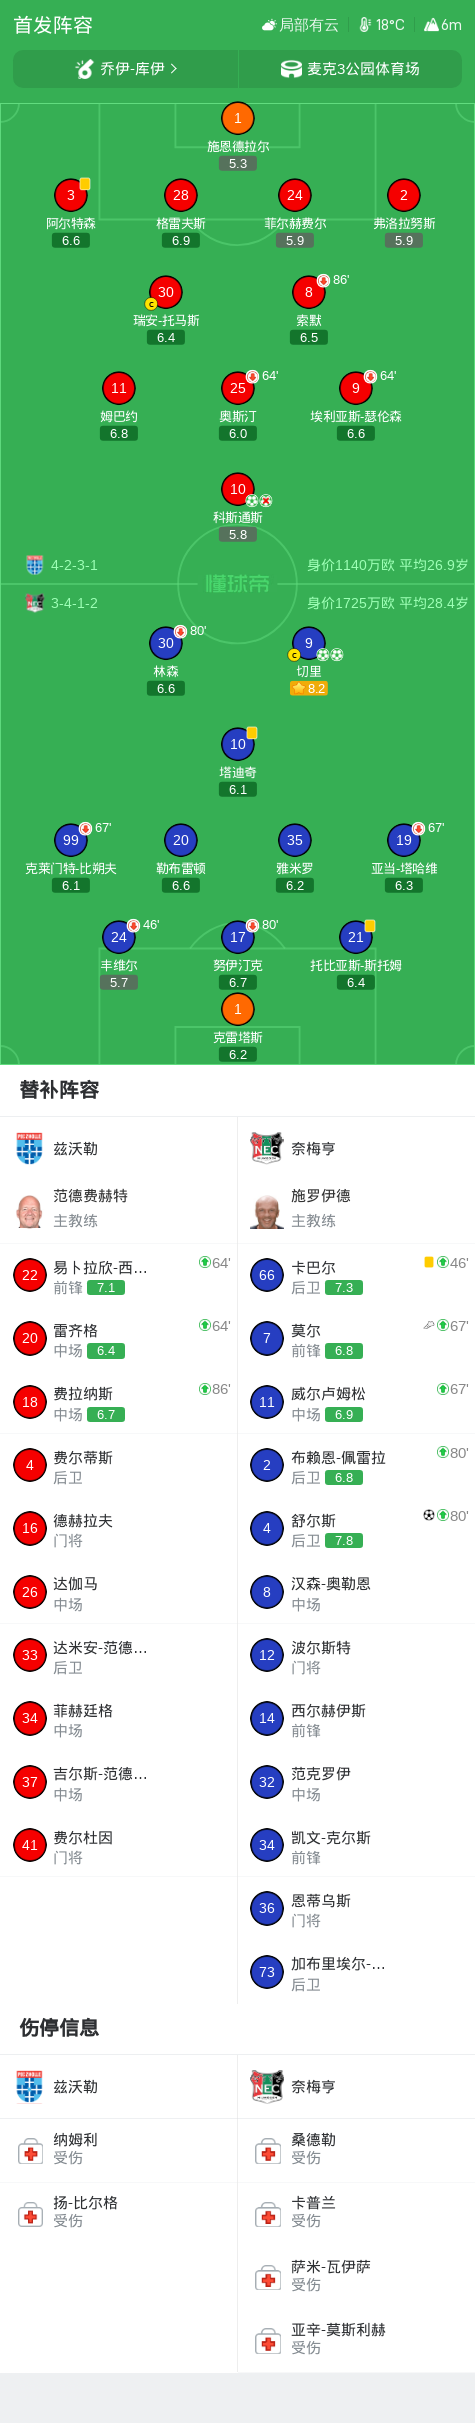
Task: Tap 瑞安-托马斯 captain number 30 icon
Action: pyautogui.click(x=165, y=292)
